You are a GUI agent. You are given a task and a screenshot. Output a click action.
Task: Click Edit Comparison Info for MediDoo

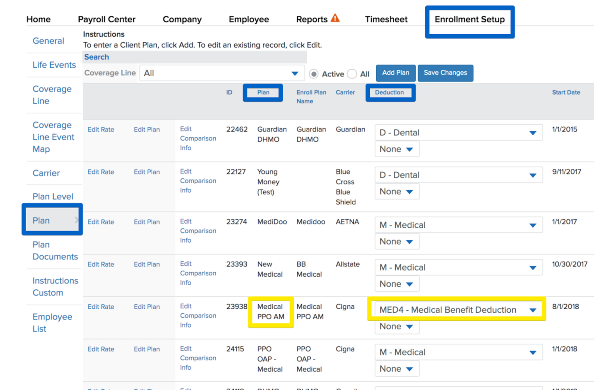pyautogui.click(x=198, y=231)
